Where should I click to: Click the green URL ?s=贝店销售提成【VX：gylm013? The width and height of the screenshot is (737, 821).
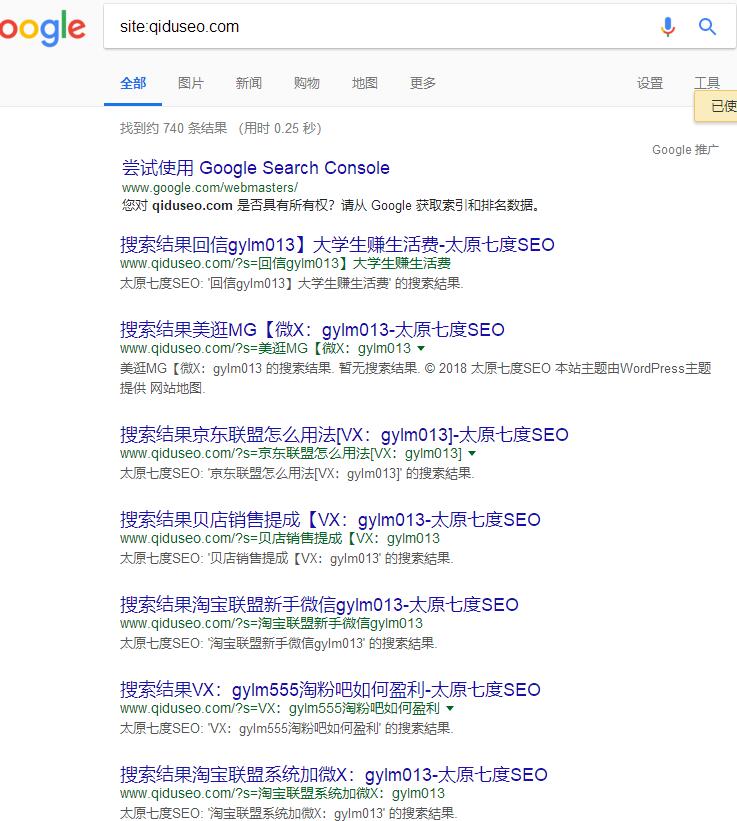point(280,538)
